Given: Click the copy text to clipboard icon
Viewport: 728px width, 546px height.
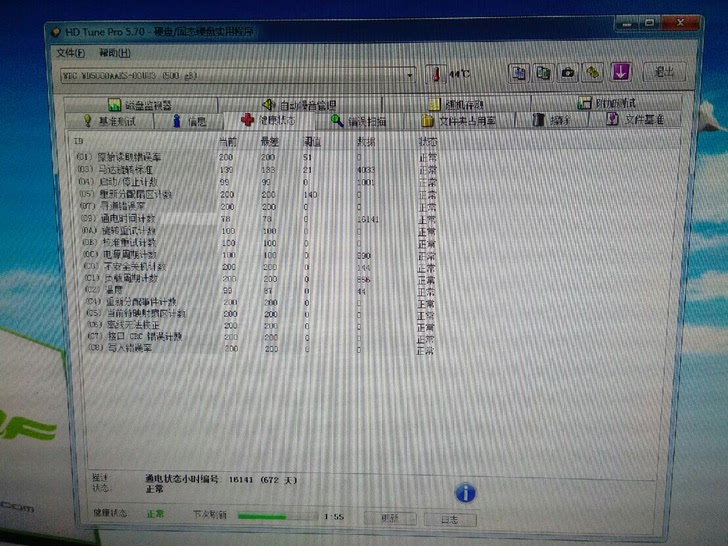Looking at the screenshot, I should [x=519, y=73].
